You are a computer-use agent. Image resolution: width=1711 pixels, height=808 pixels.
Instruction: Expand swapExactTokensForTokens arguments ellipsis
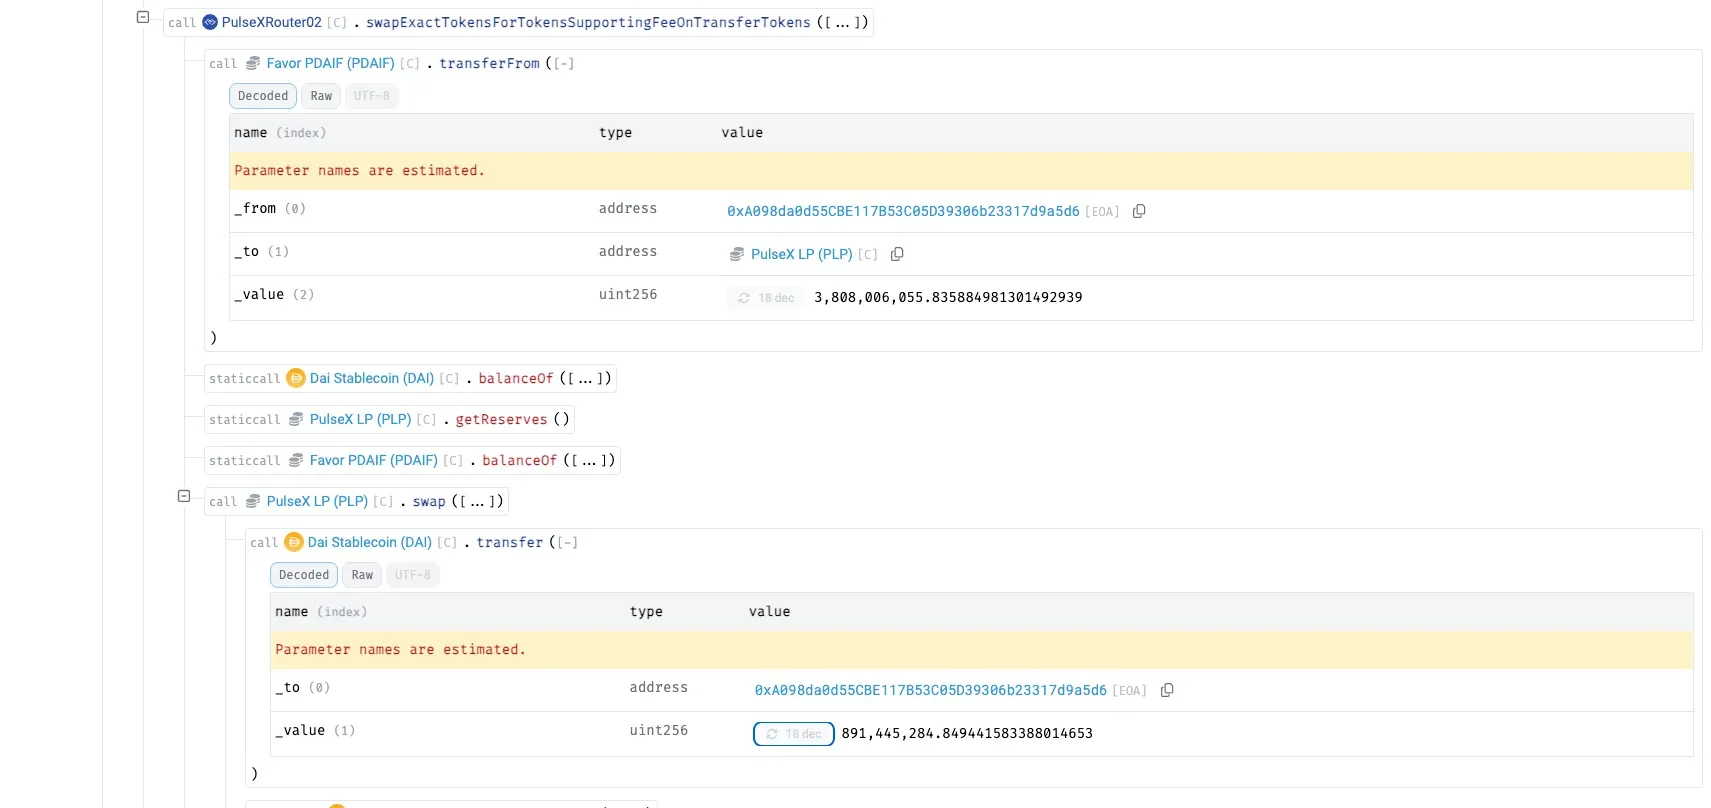tap(842, 22)
